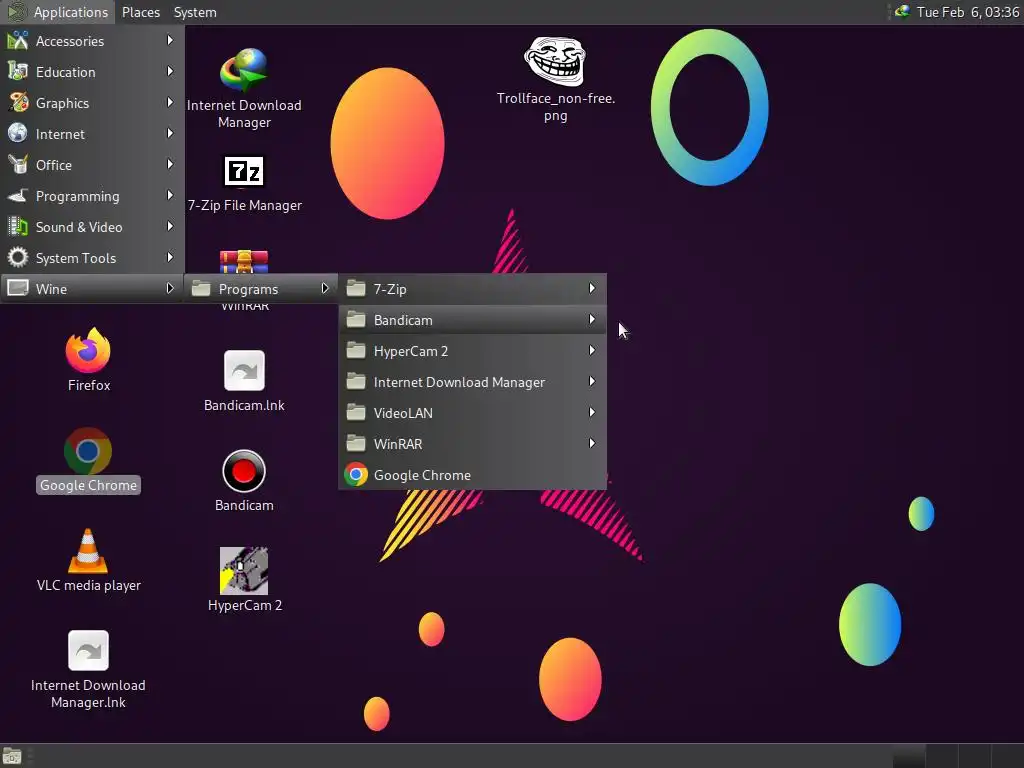Click the Accessories scissors icon

(18, 40)
